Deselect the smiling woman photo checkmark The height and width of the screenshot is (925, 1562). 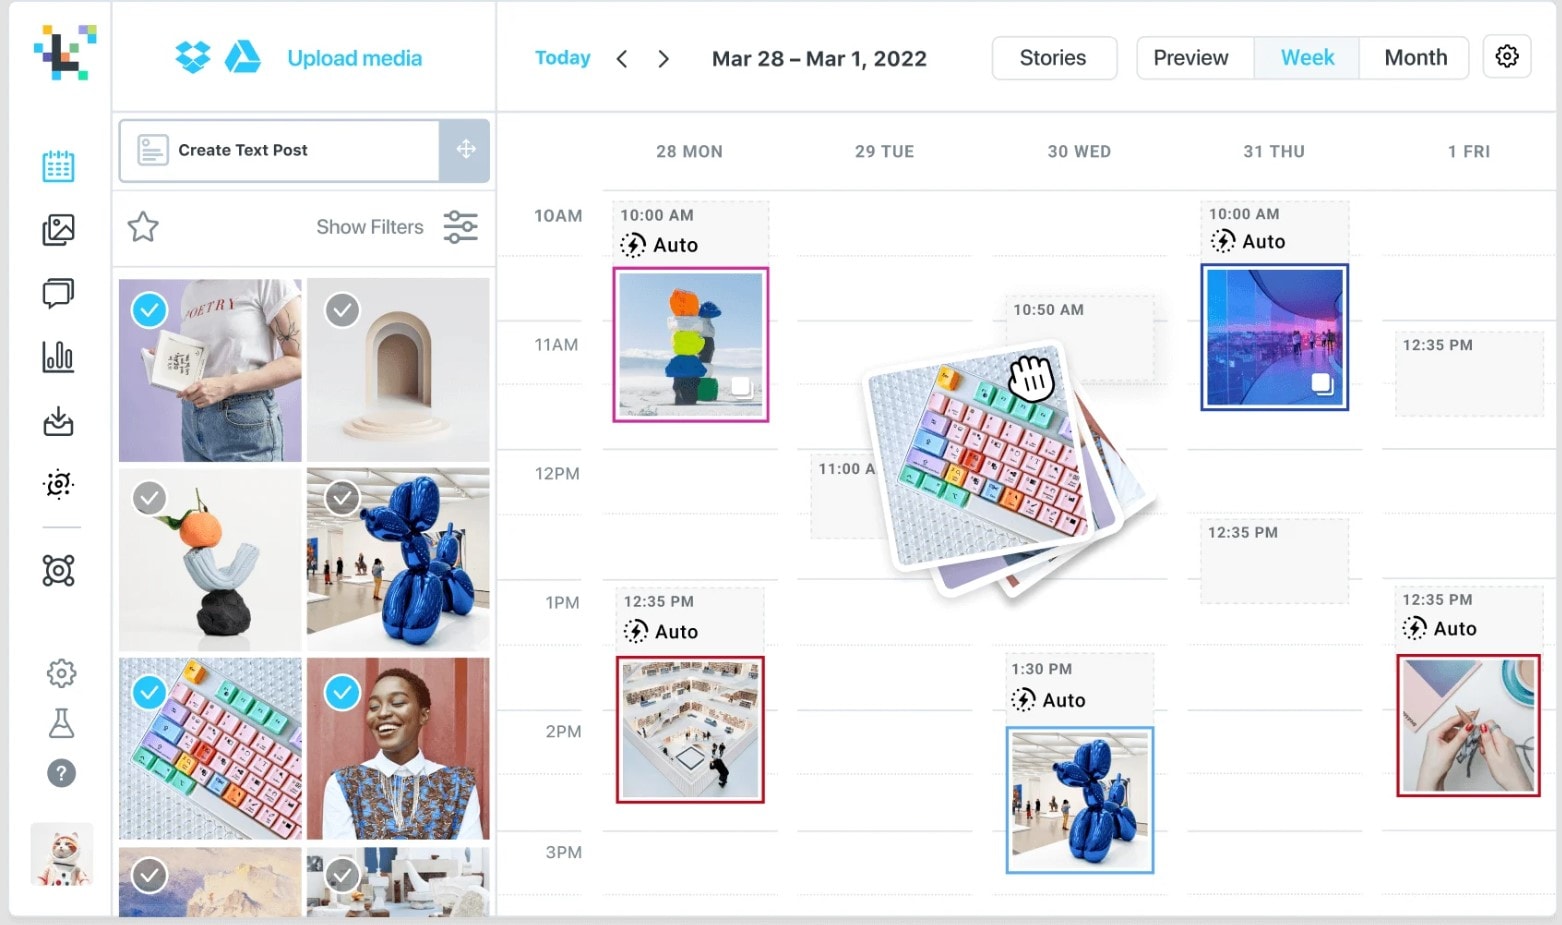(342, 692)
